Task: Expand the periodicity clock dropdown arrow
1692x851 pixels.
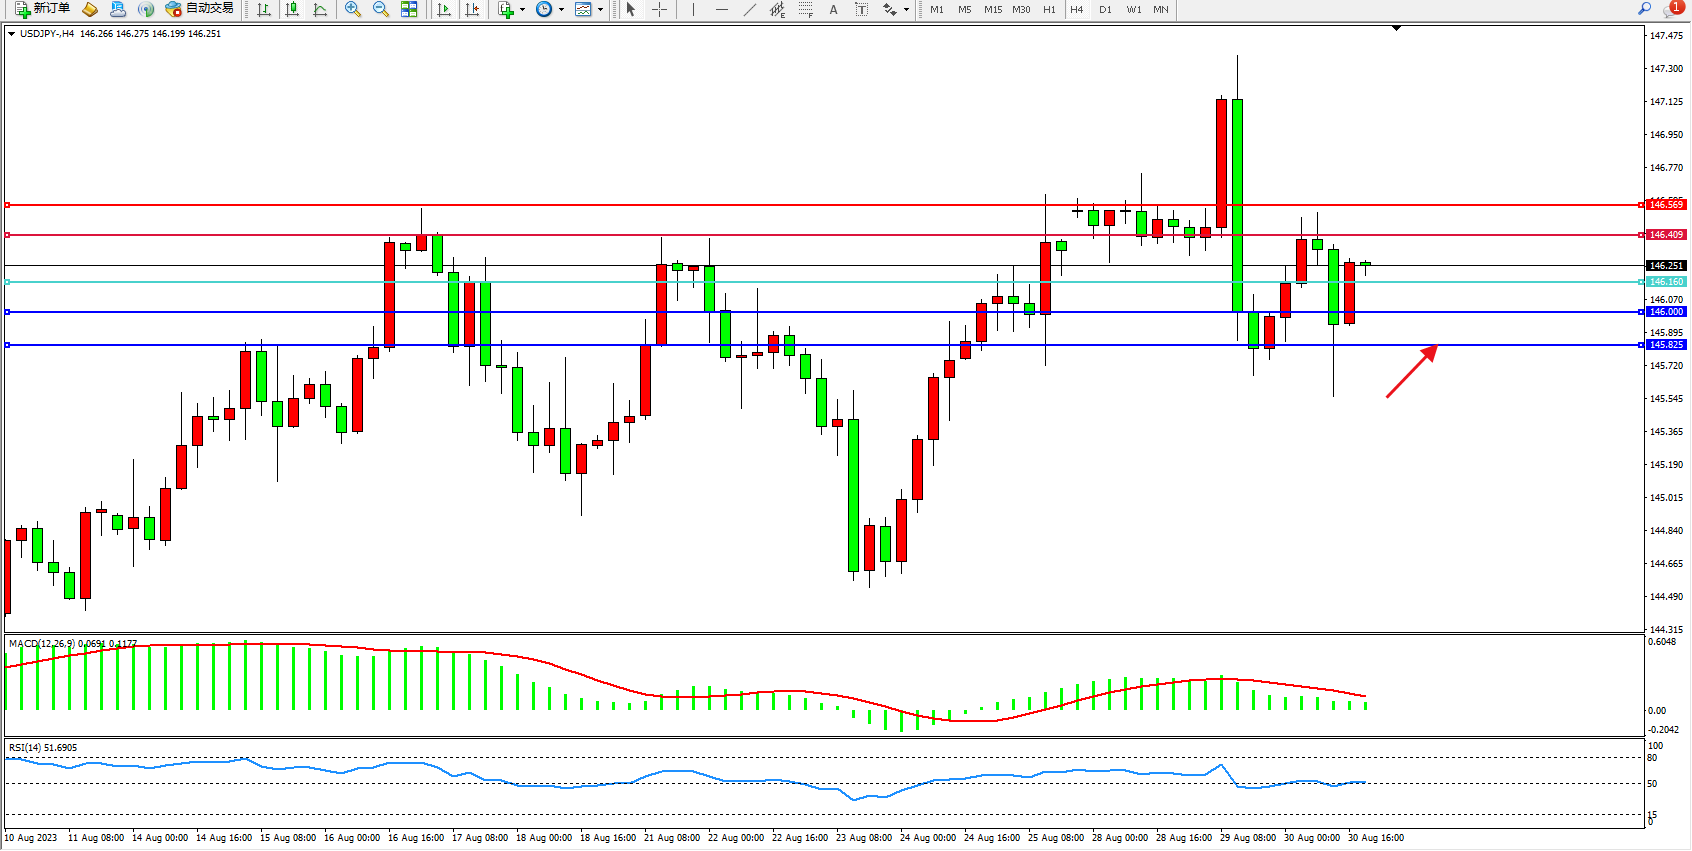Action: pyautogui.click(x=561, y=10)
